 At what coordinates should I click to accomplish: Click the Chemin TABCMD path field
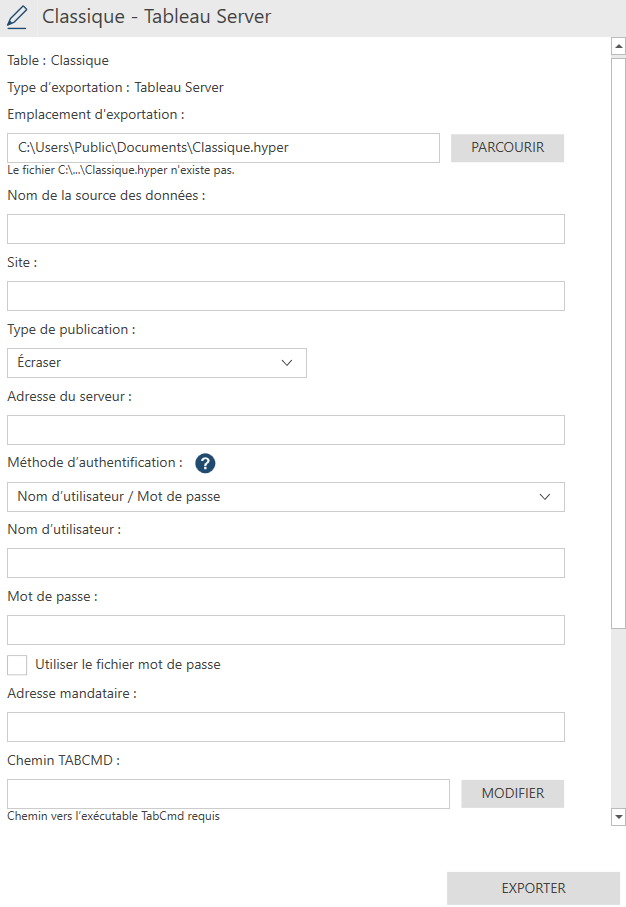(228, 794)
